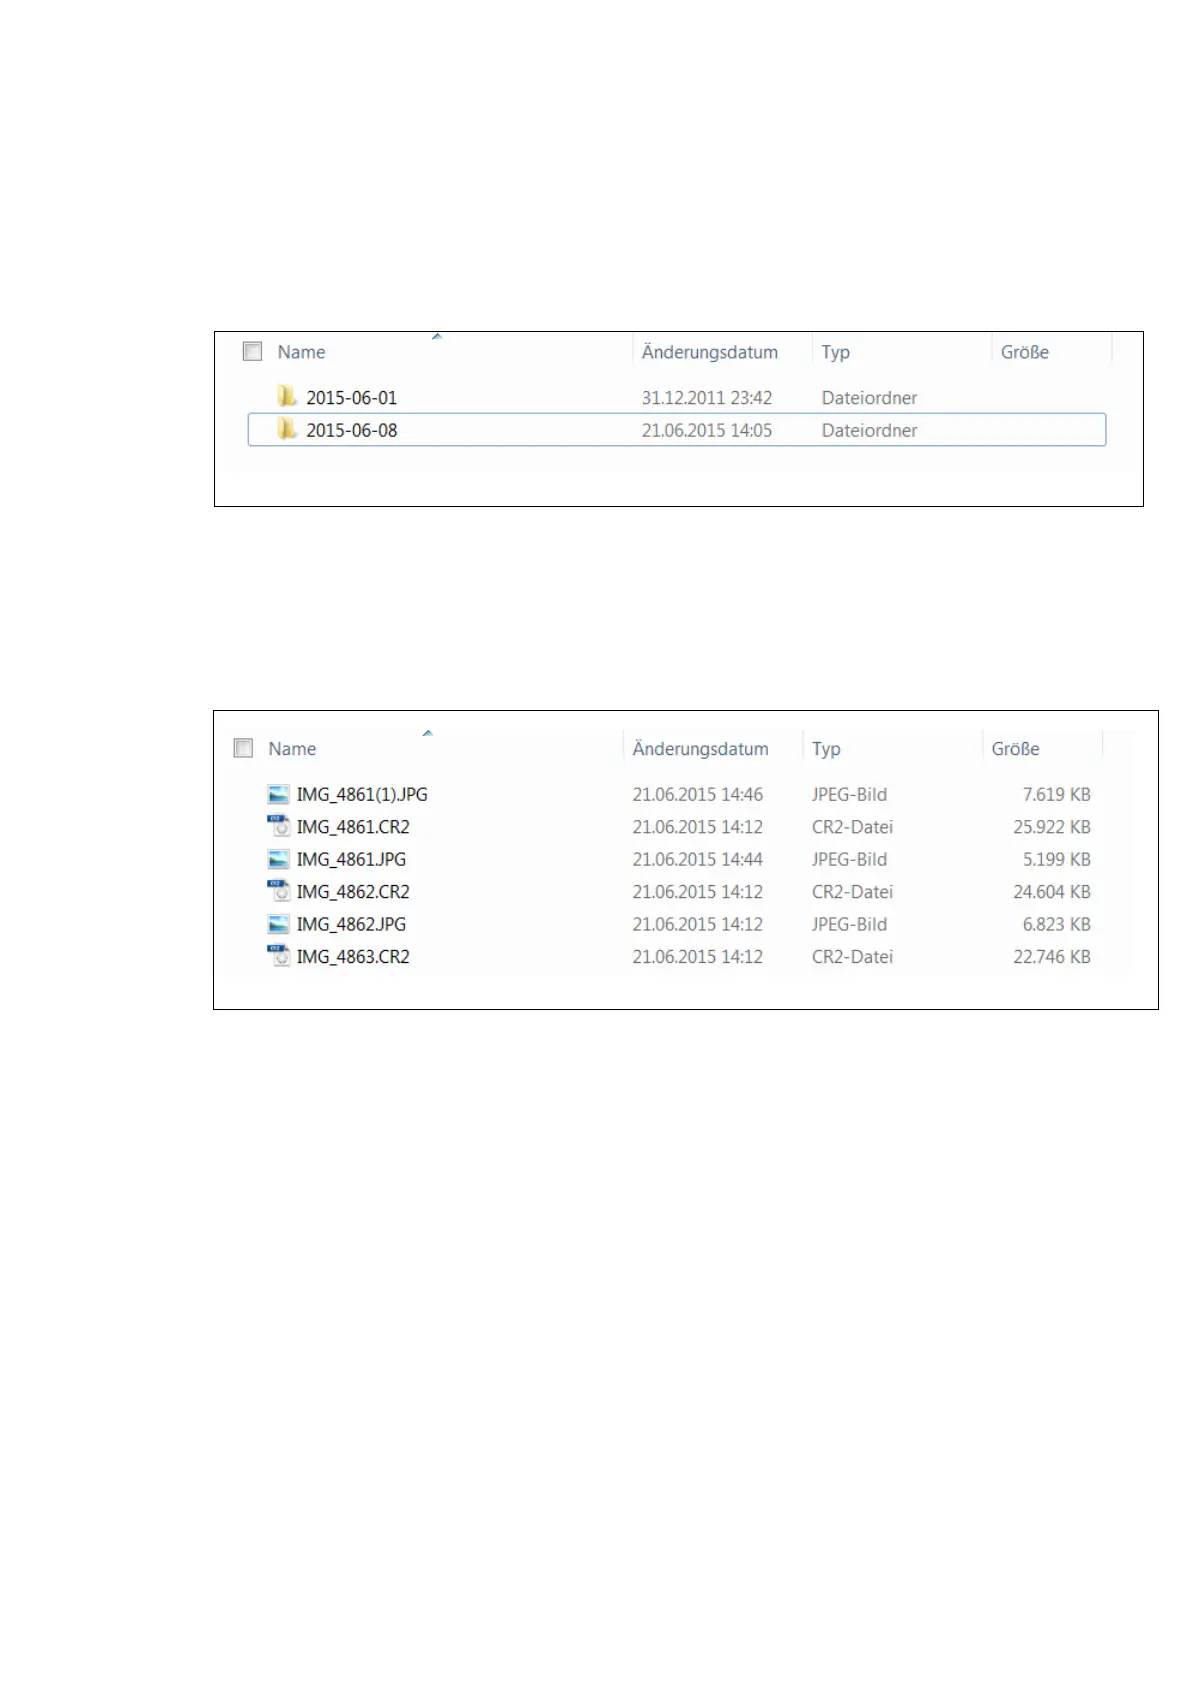The image size is (1191, 1684).
Task: Tick the select-all checkbox in the image file list
Action: (243, 748)
